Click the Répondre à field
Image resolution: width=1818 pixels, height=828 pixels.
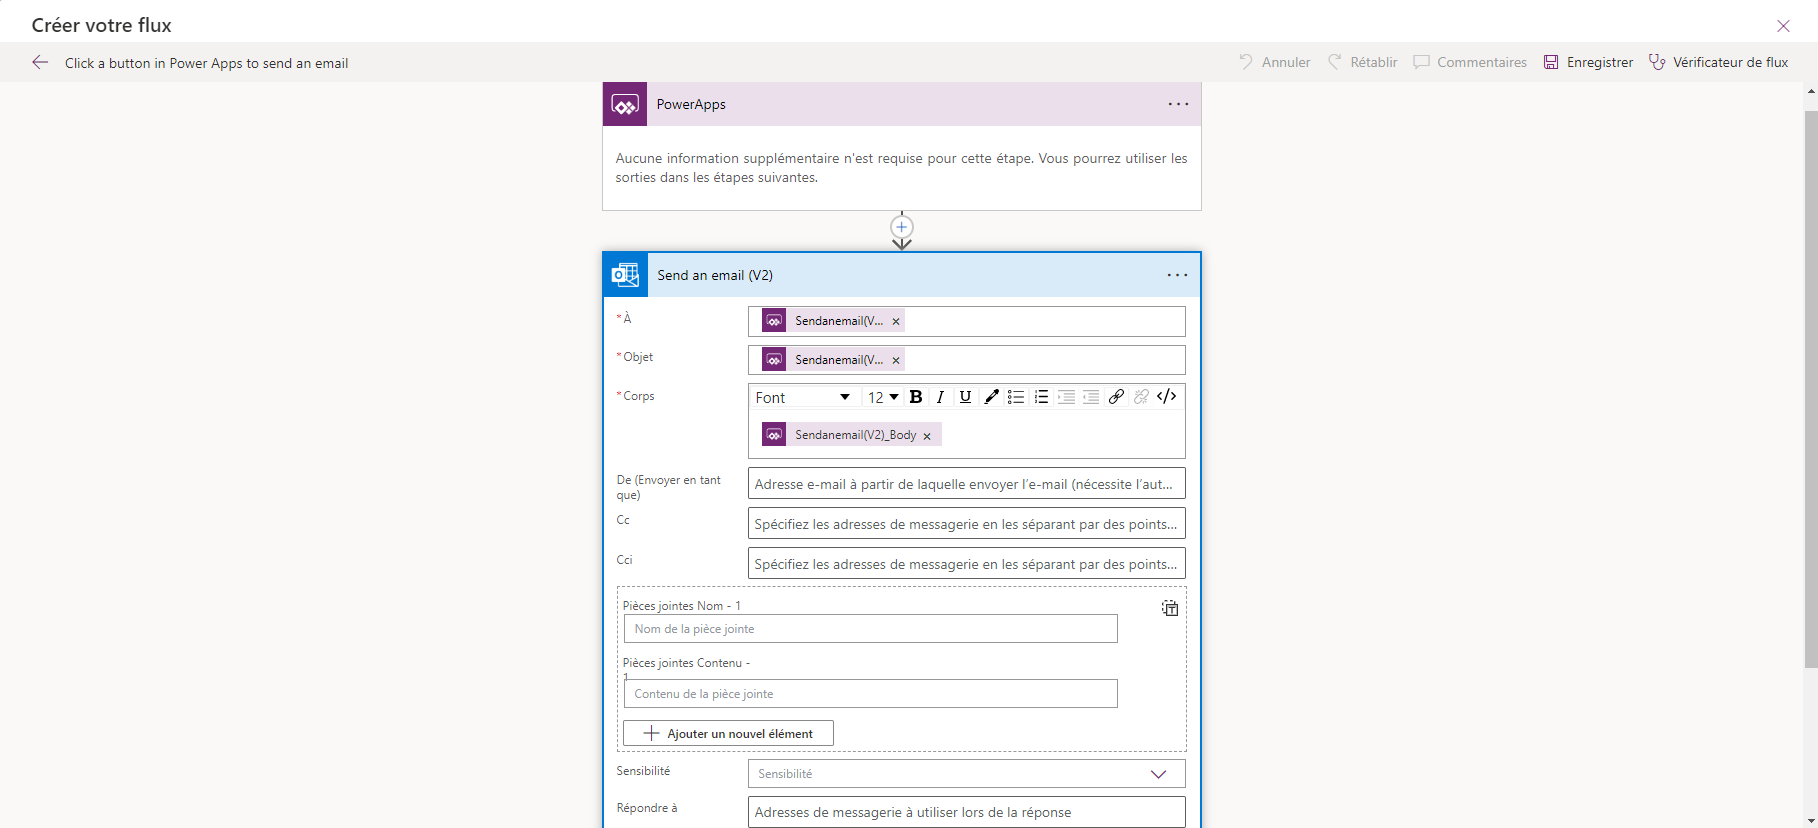(x=966, y=812)
